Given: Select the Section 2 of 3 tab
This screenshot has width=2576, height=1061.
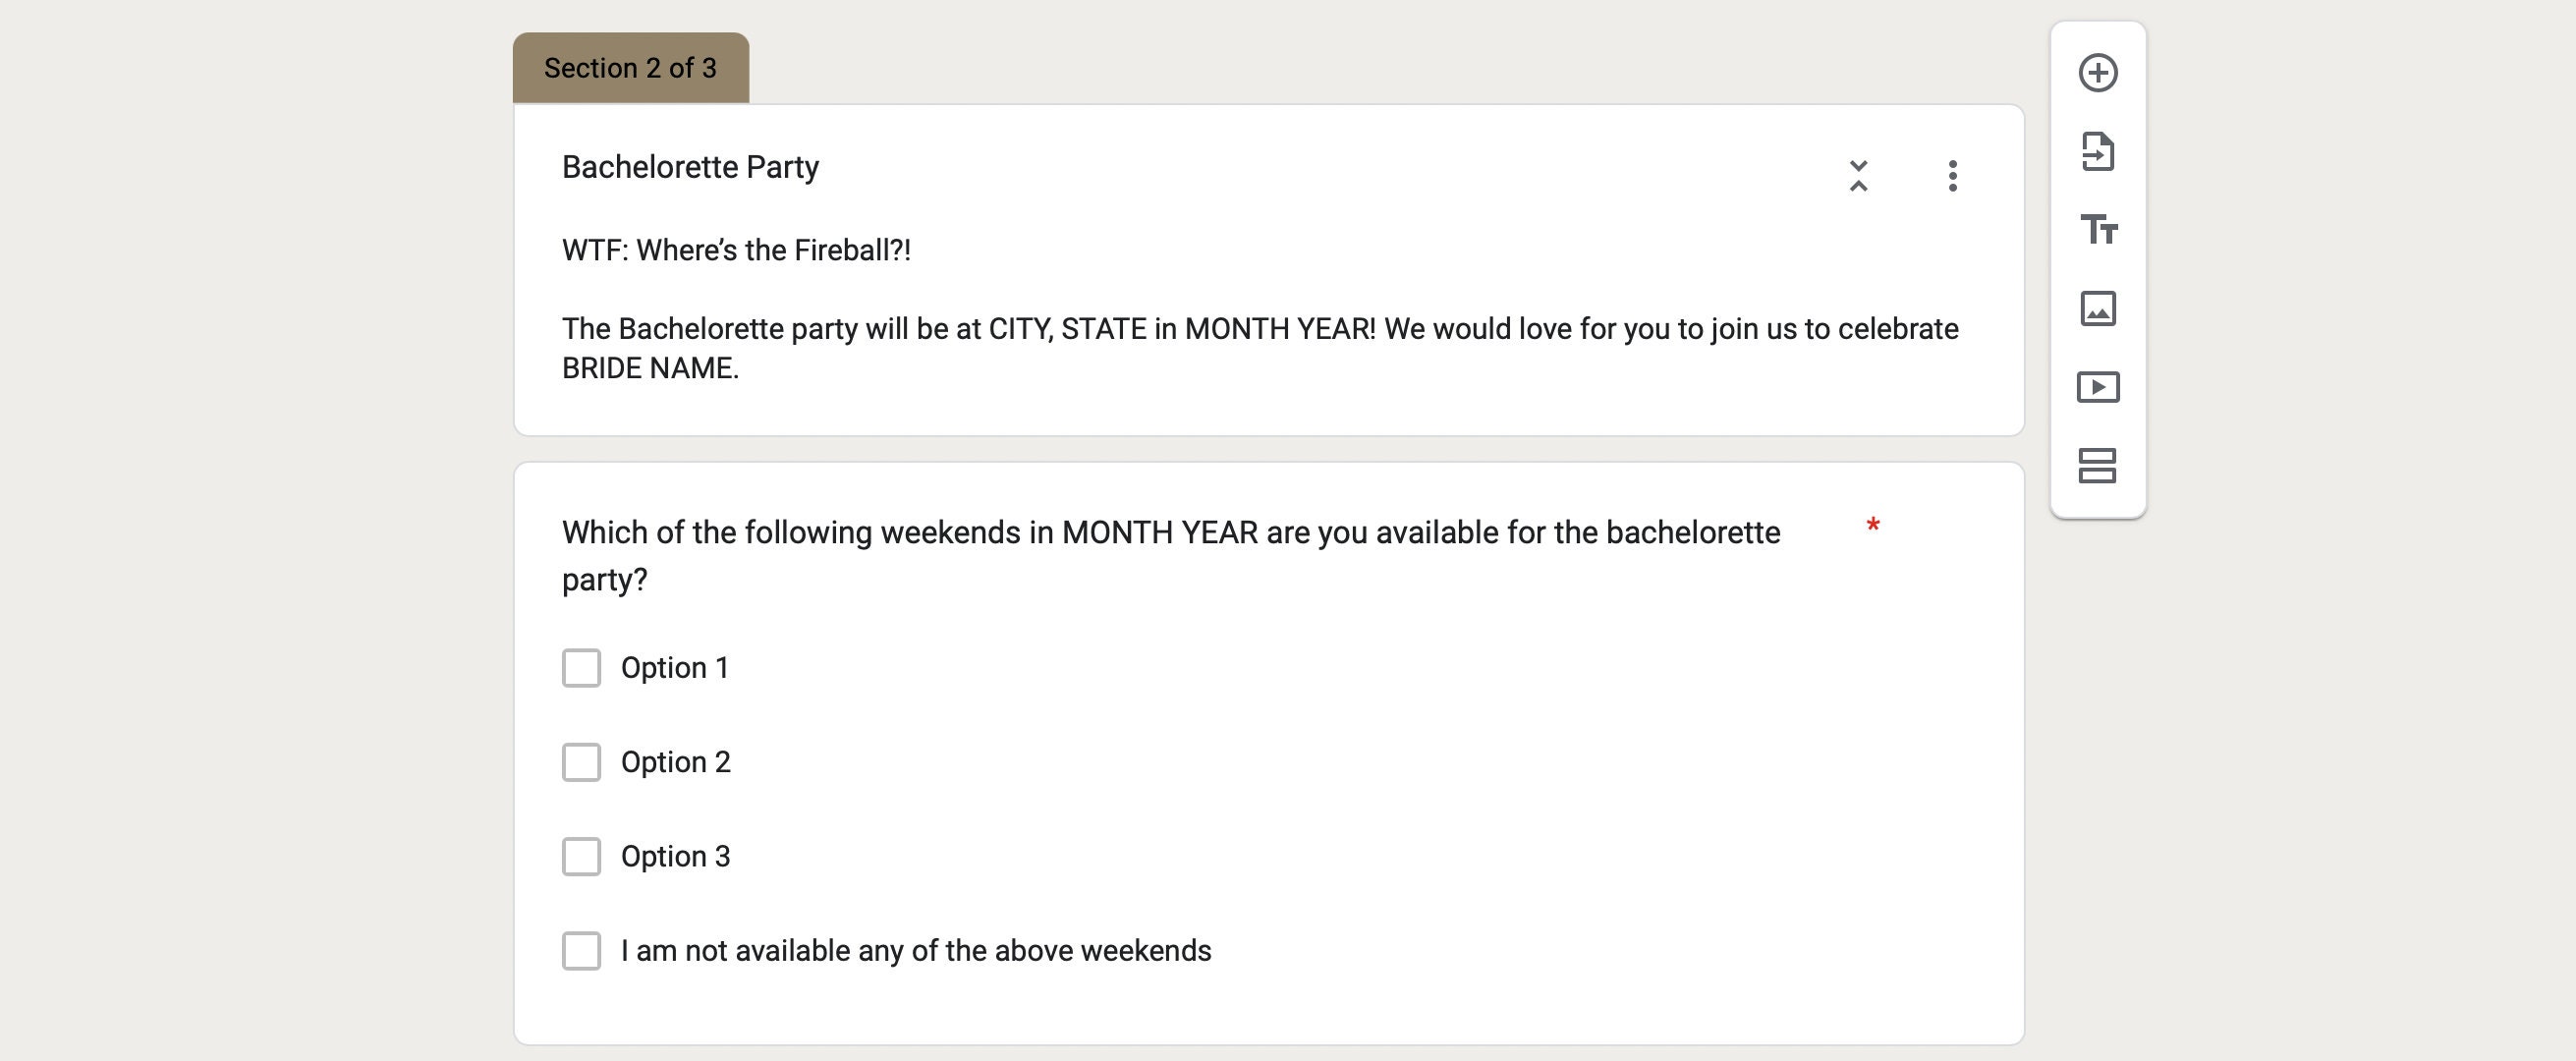Looking at the screenshot, I should pos(631,68).
